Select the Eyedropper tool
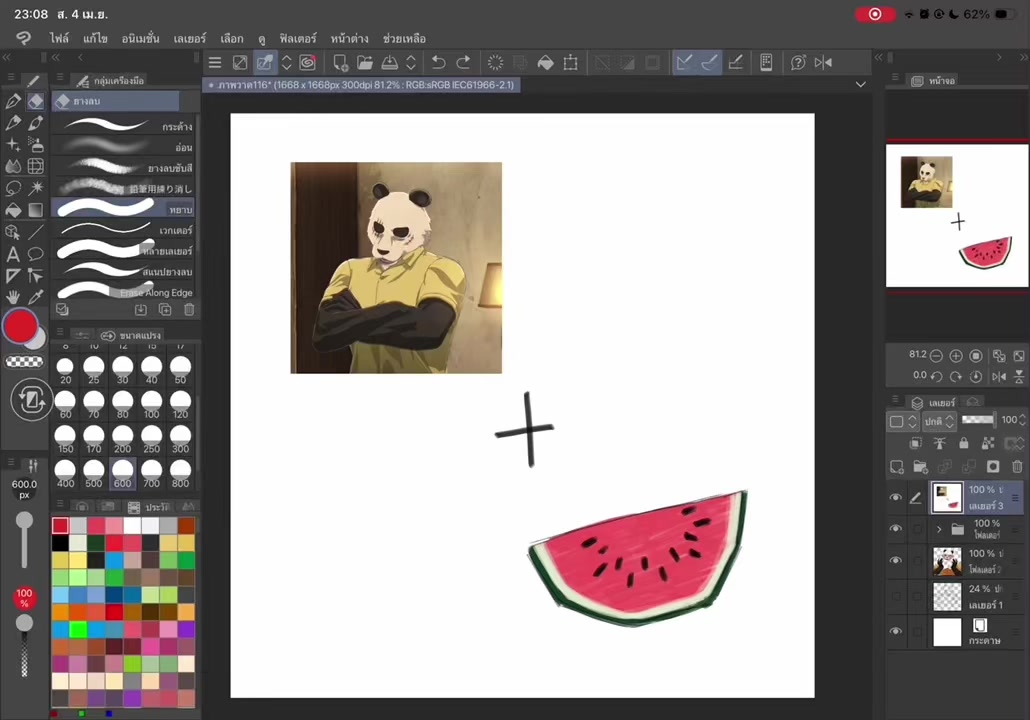The height and width of the screenshot is (720, 1030). click(x=35, y=298)
